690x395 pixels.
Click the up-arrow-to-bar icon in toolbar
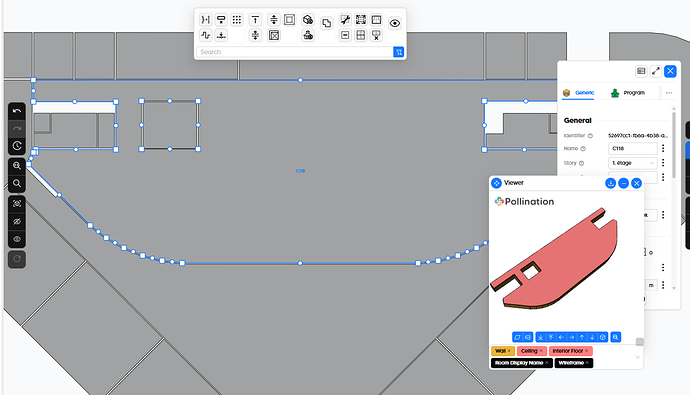coord(255,19)
